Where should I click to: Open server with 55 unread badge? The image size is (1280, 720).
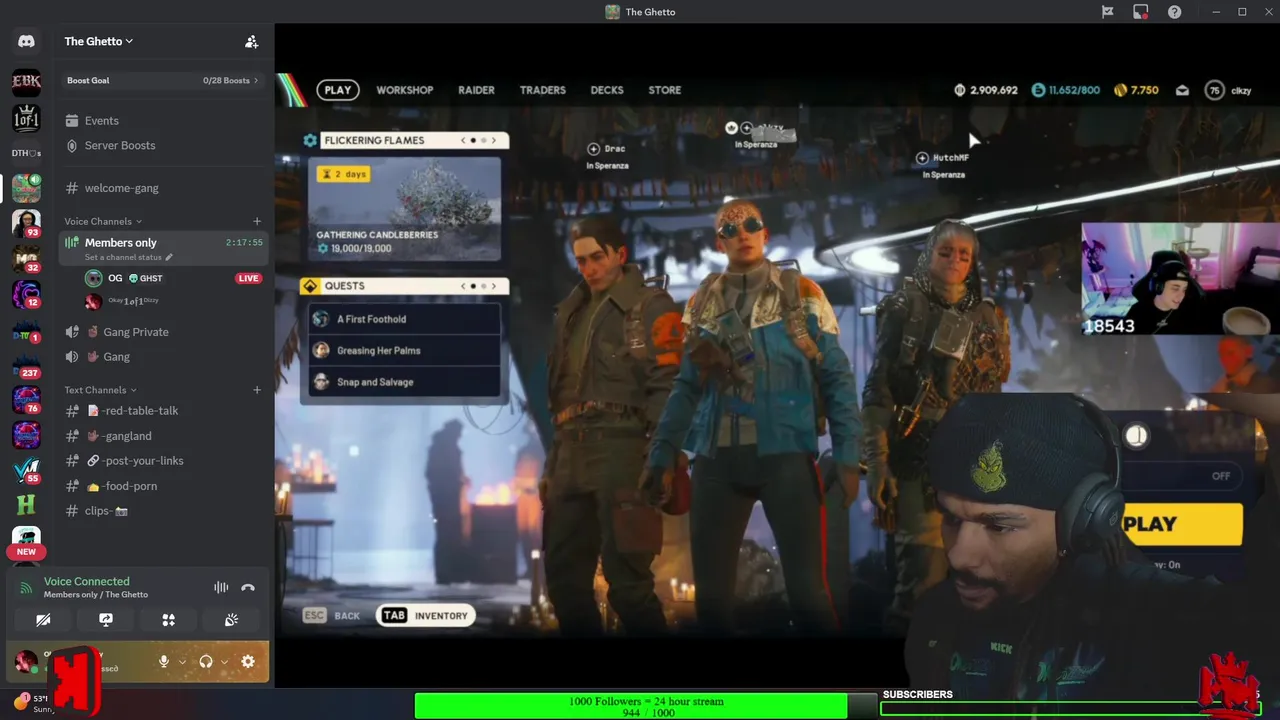[26, 470]
